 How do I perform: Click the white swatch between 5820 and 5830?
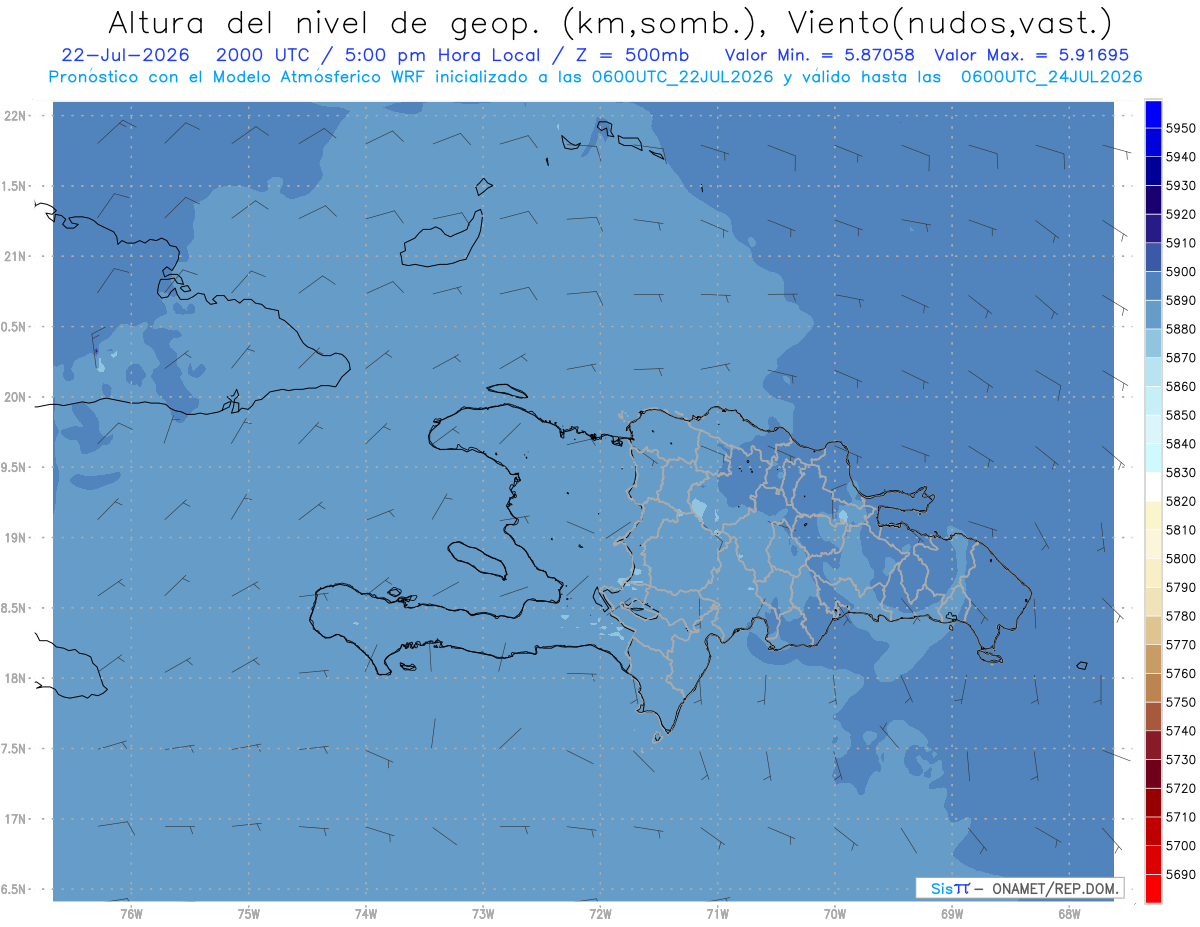point(1153,487)
